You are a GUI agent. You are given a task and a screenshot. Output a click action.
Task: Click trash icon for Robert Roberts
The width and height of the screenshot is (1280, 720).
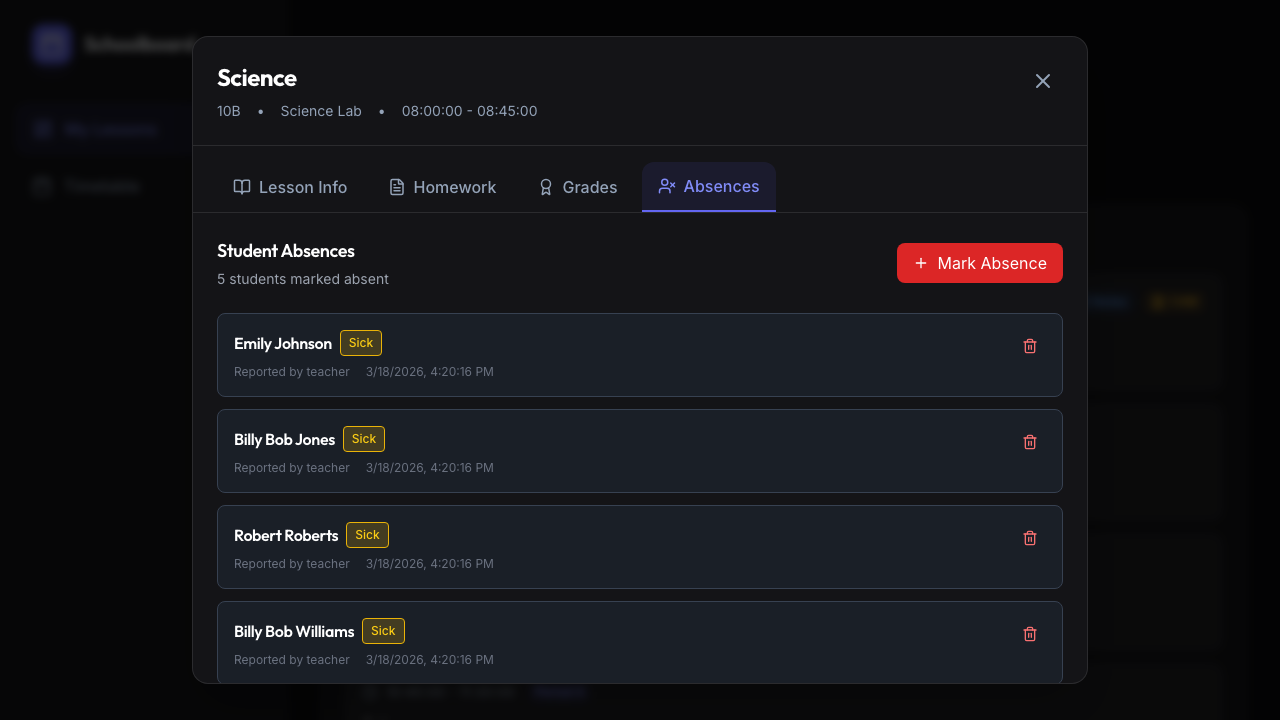click(1030, 538)
